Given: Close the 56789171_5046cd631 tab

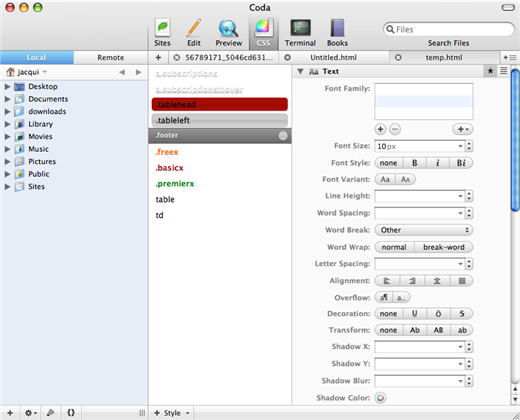Looking at the screenshot, I should tap(177, 58).
